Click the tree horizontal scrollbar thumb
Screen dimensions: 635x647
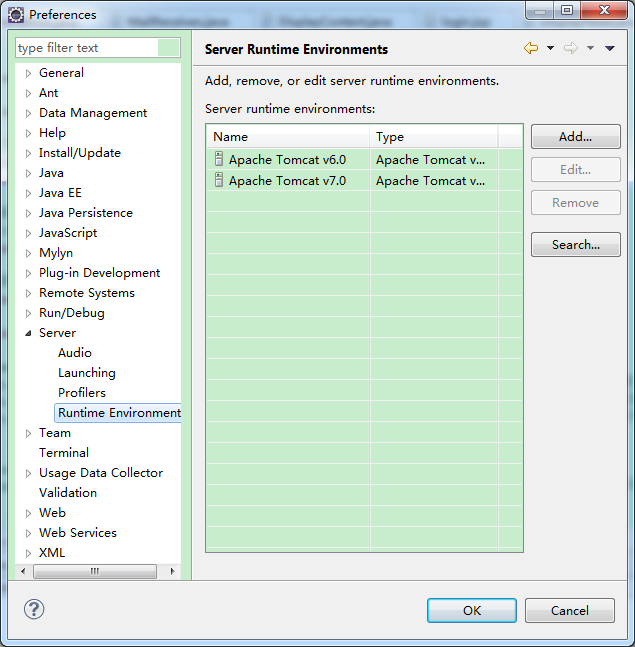pyautogui.click(x=95, y=571)
